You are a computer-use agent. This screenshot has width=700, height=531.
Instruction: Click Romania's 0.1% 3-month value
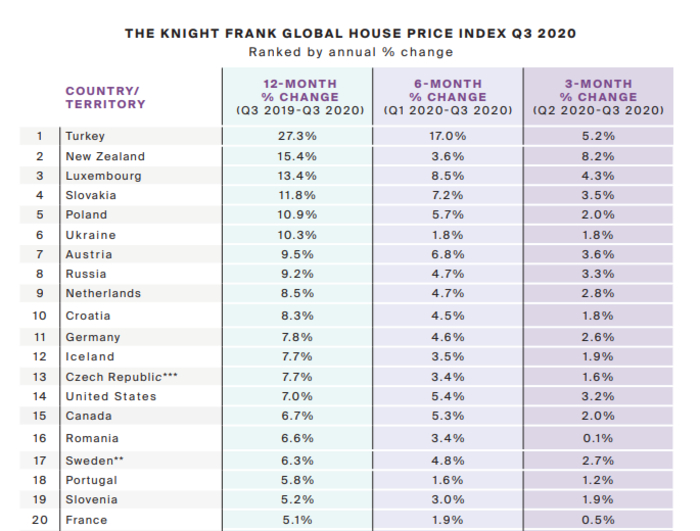[598, 438]
